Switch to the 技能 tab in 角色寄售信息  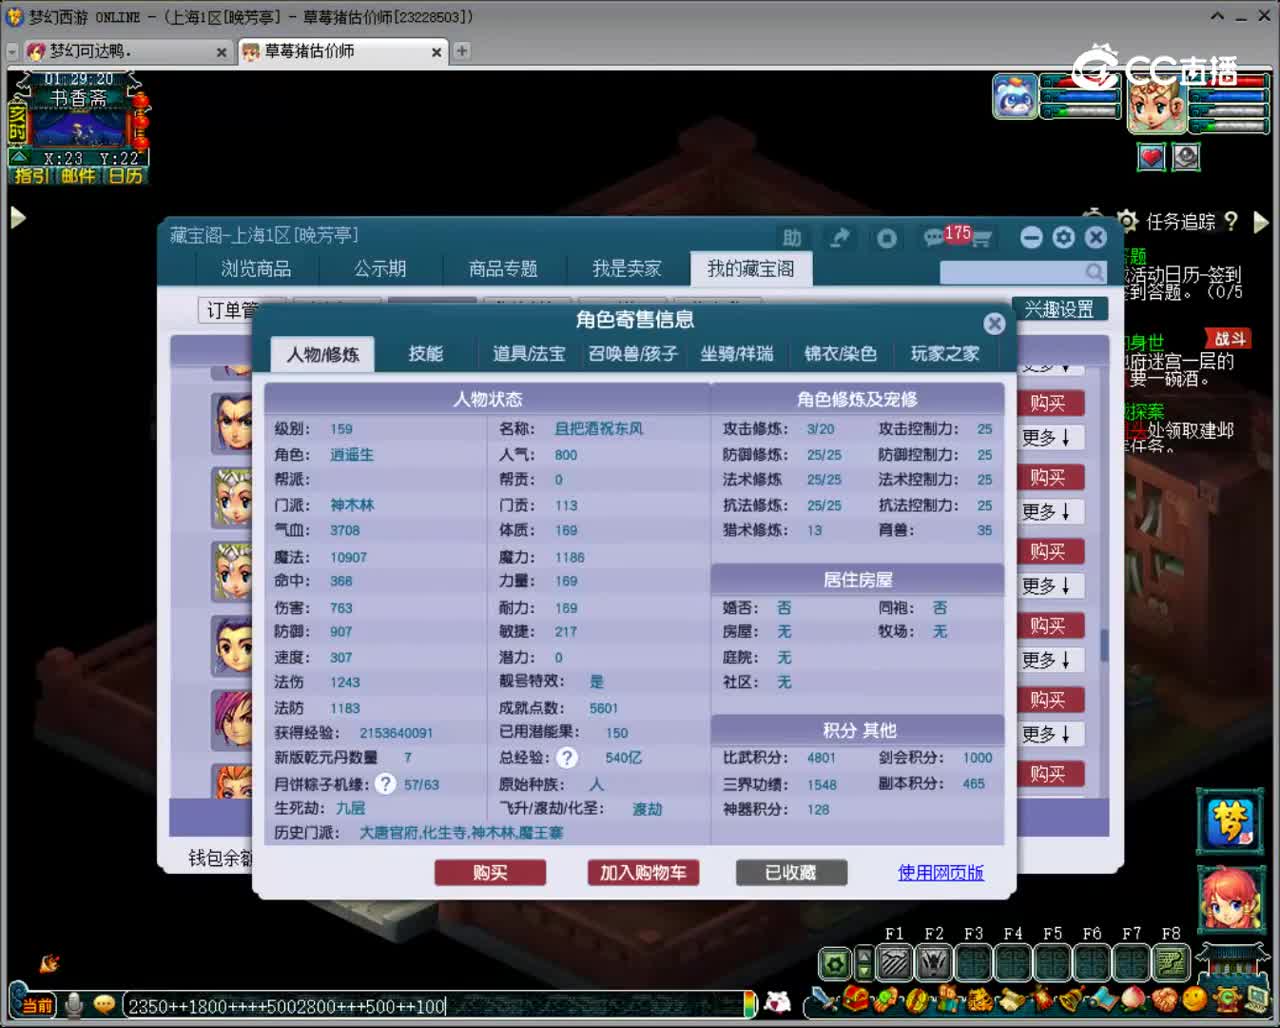pyautogui.click(x=427, y=353)
